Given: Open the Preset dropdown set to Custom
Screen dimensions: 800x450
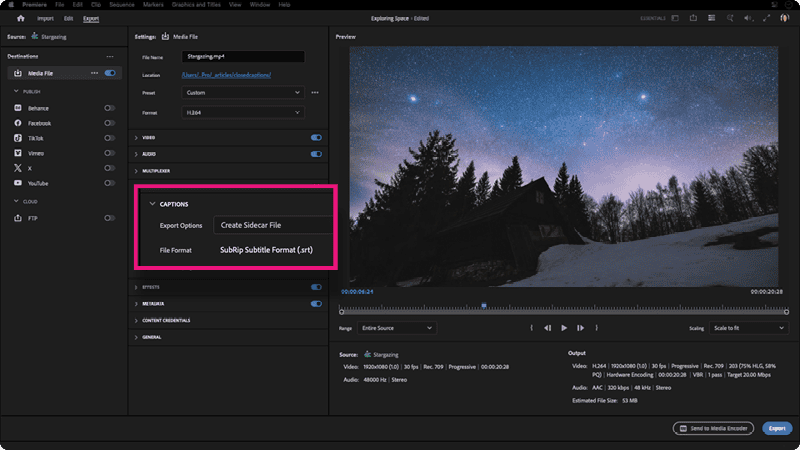Looking at the screenshot, I should 243,93.
